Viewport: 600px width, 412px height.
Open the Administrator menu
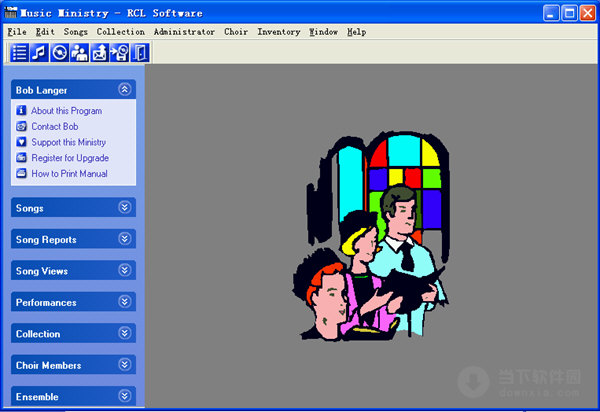(x=184, y=32)
